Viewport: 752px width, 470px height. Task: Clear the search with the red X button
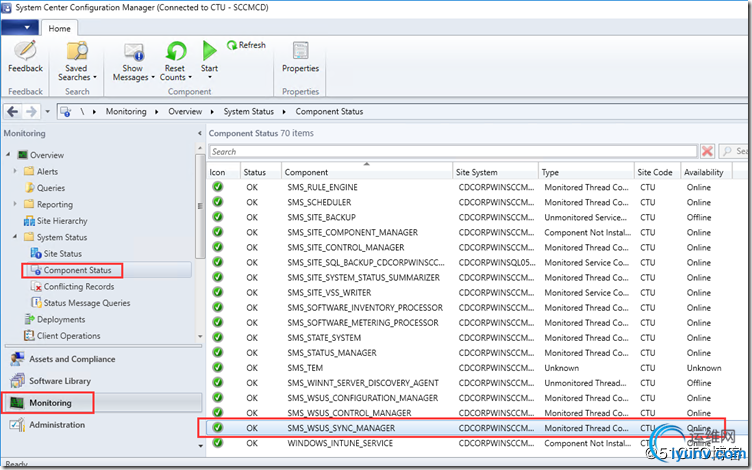pyautogui.click(x=707, y=152)
